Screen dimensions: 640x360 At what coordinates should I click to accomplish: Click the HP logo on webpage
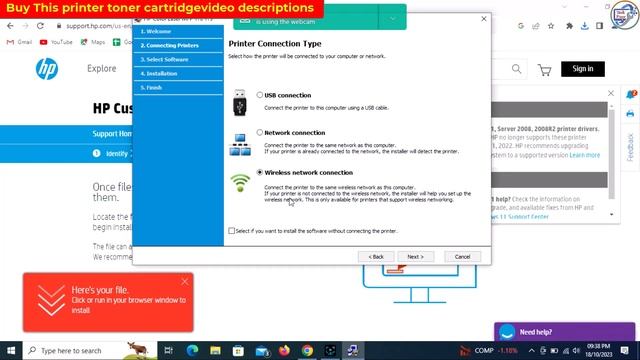pyautogui.click(x=47, y=69)
